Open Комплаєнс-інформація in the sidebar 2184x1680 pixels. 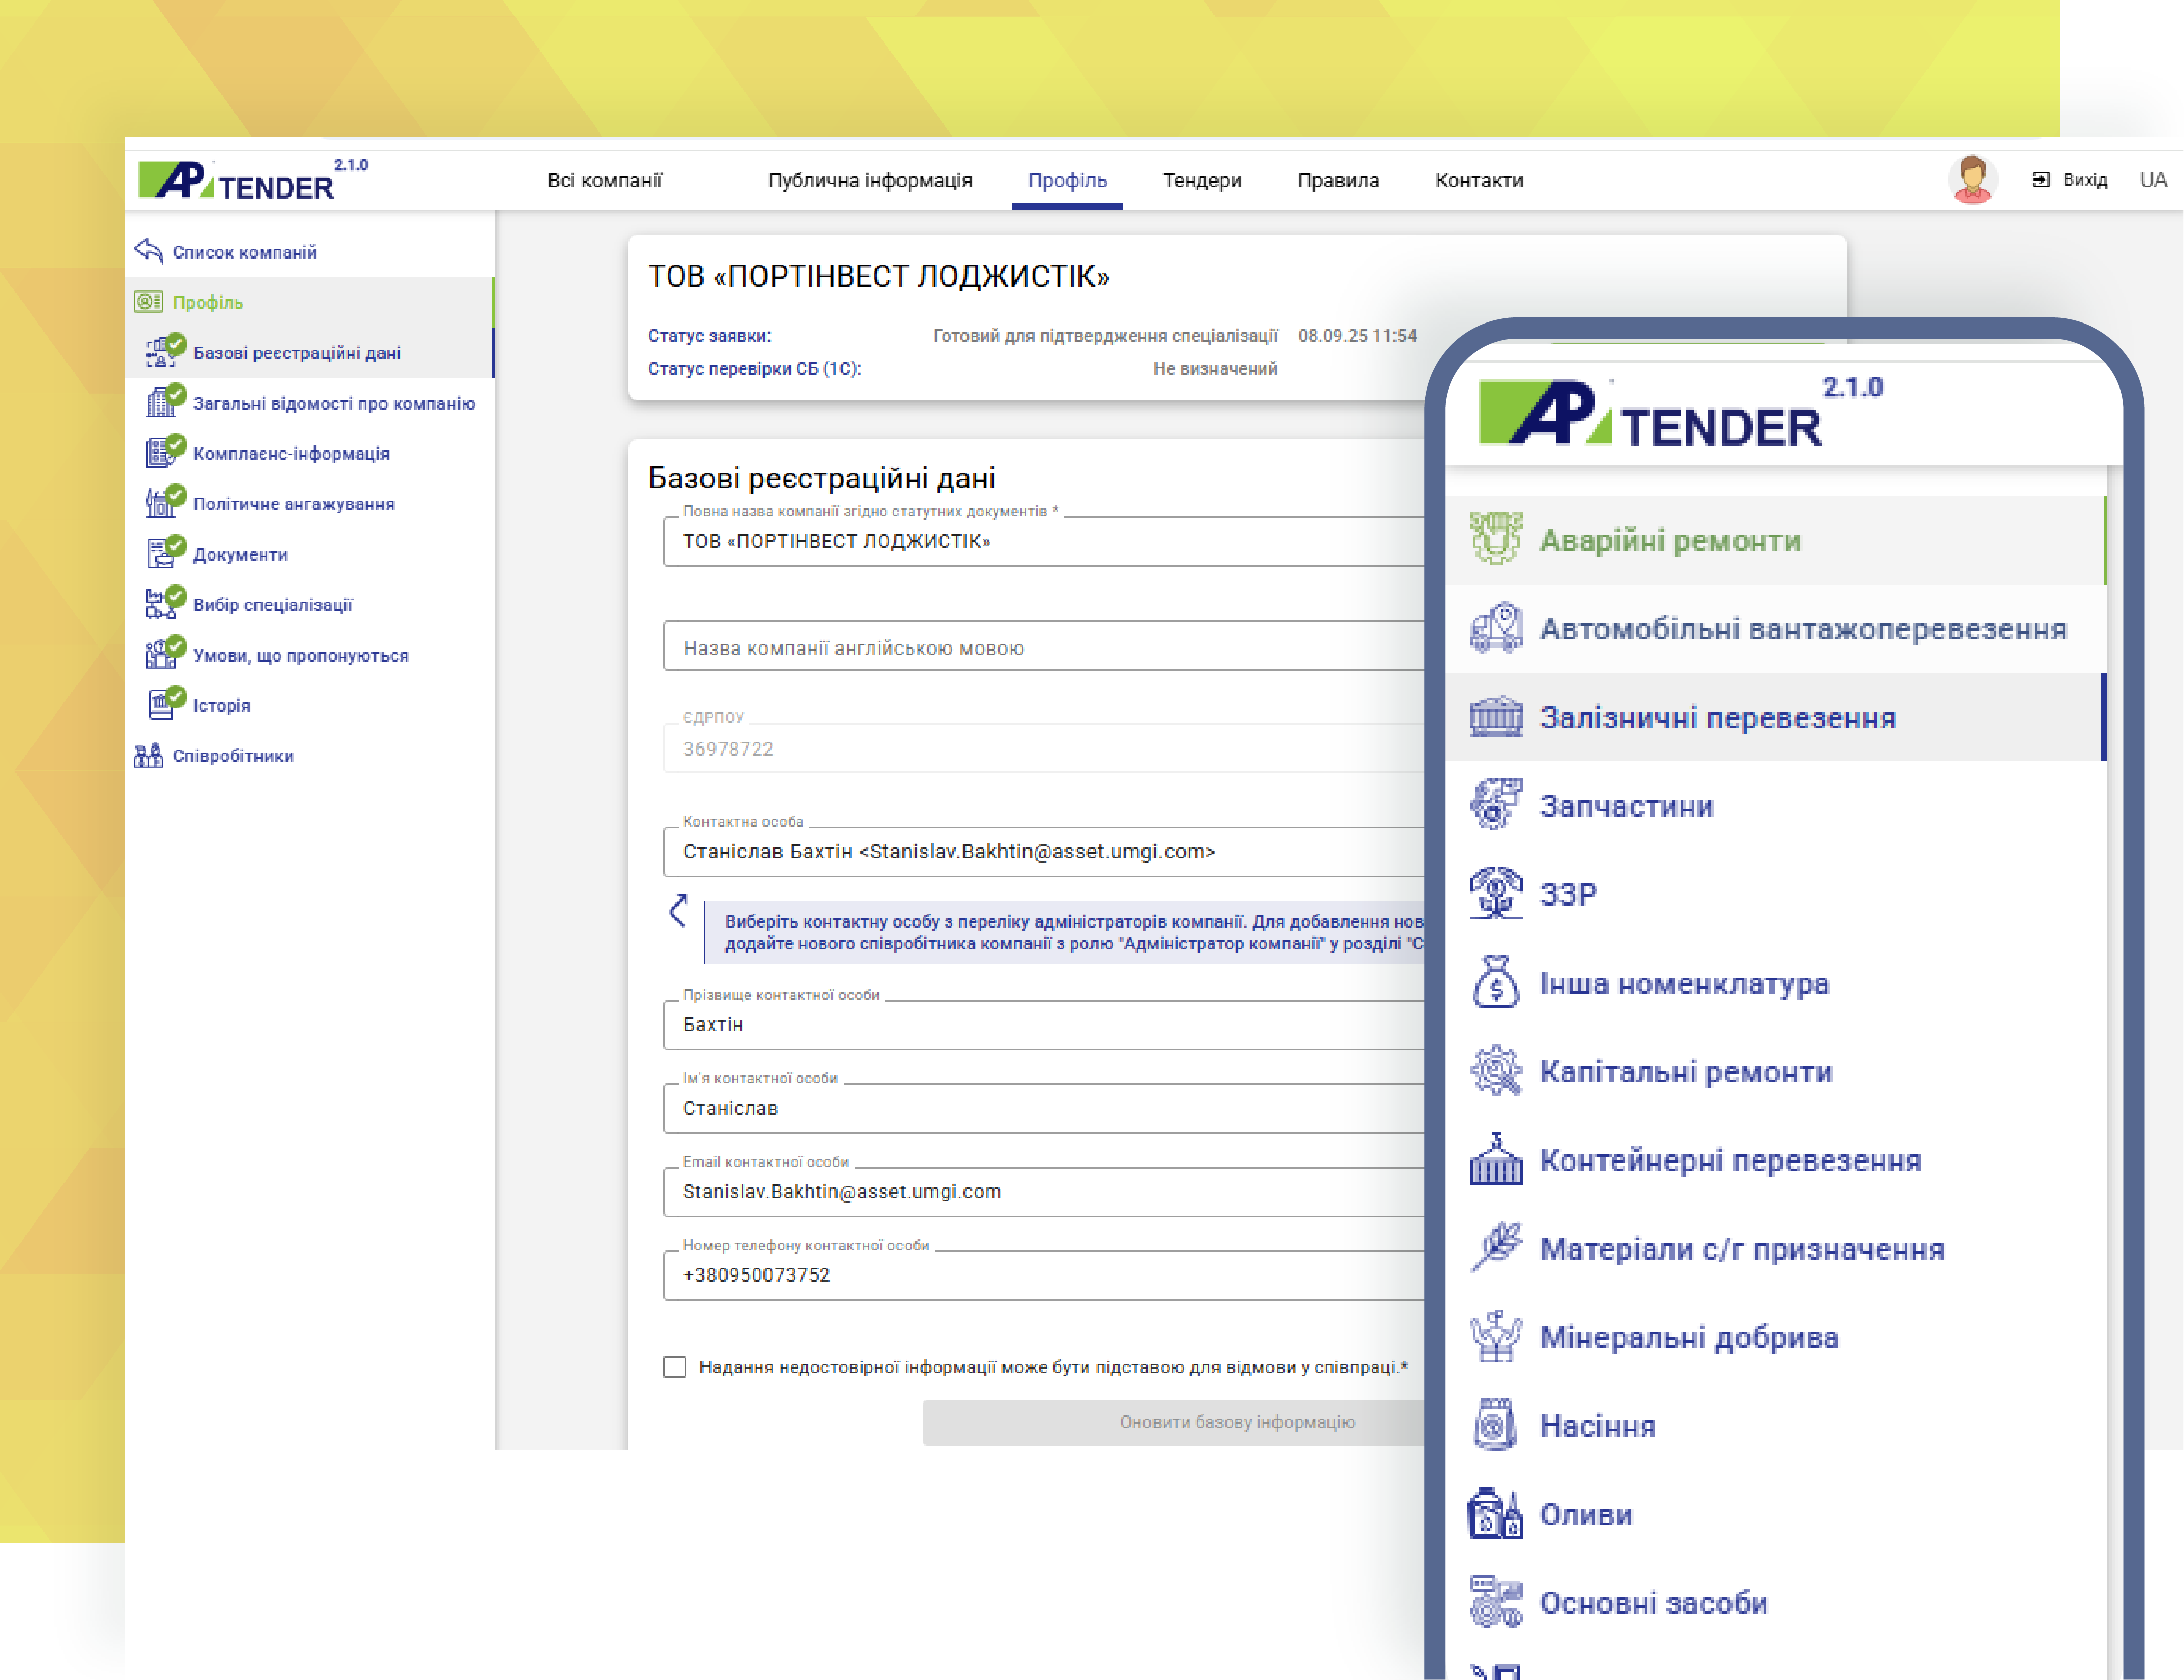point(290,454)
